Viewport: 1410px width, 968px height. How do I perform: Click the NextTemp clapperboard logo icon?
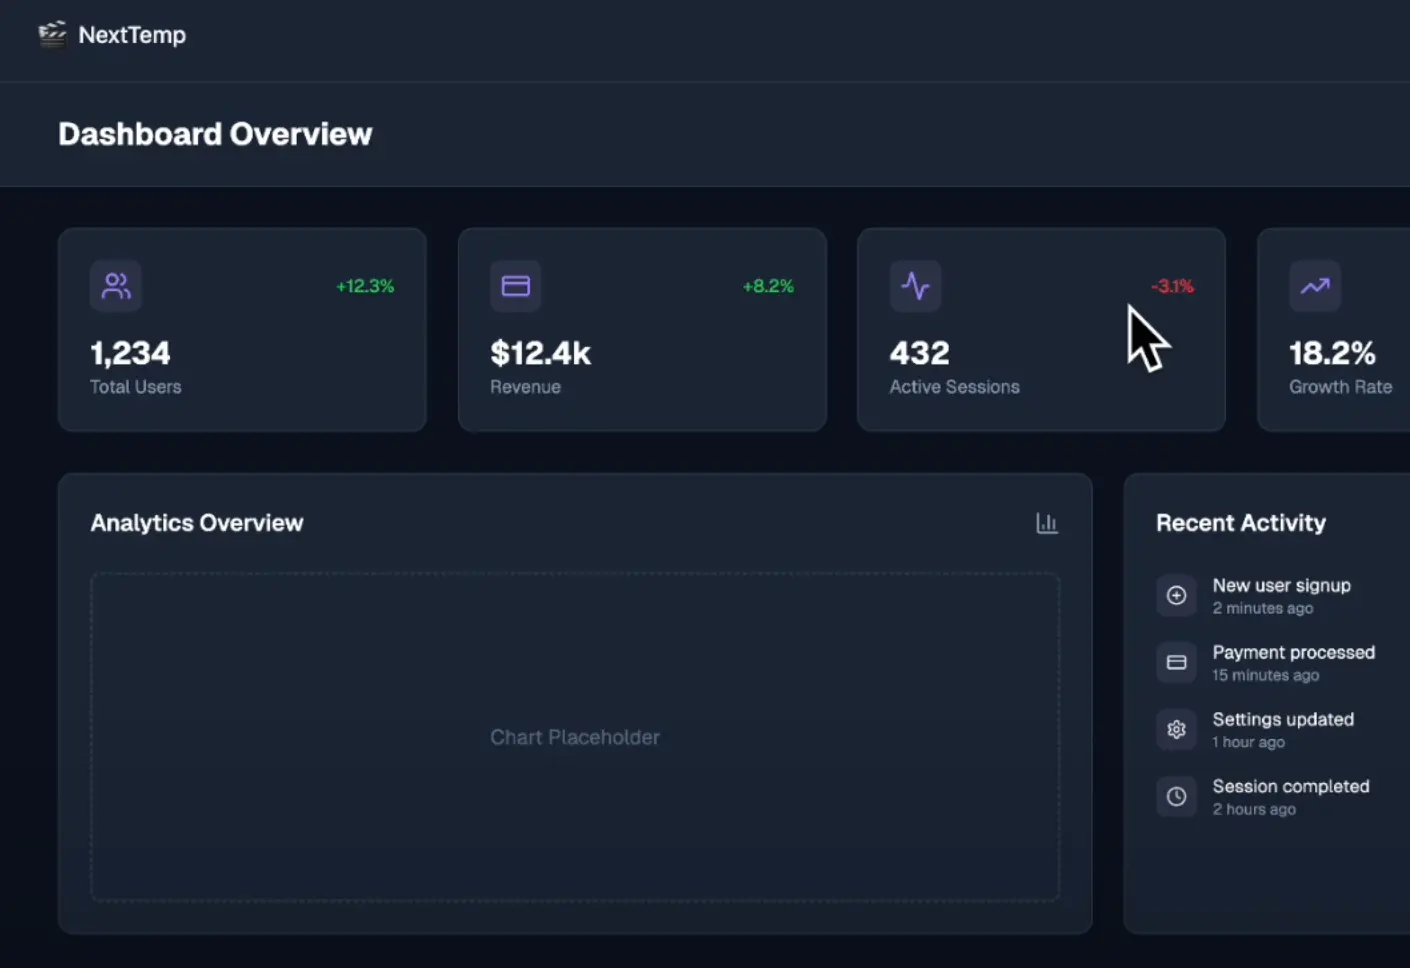[x=52, y=34]
